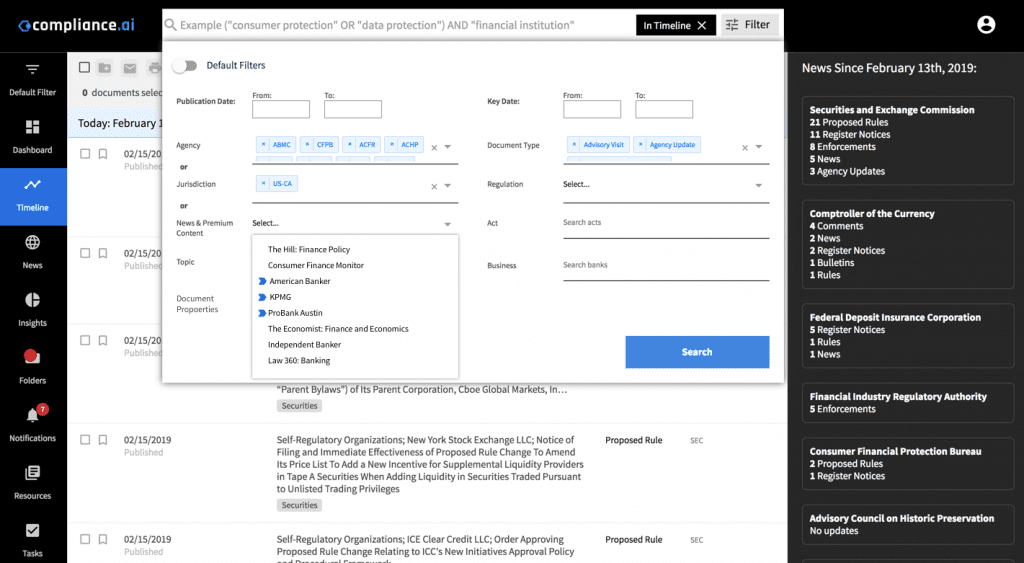Remove the In Timeline search scope
This screenshot has height=563, width=1024.
[x=702, y=25]
